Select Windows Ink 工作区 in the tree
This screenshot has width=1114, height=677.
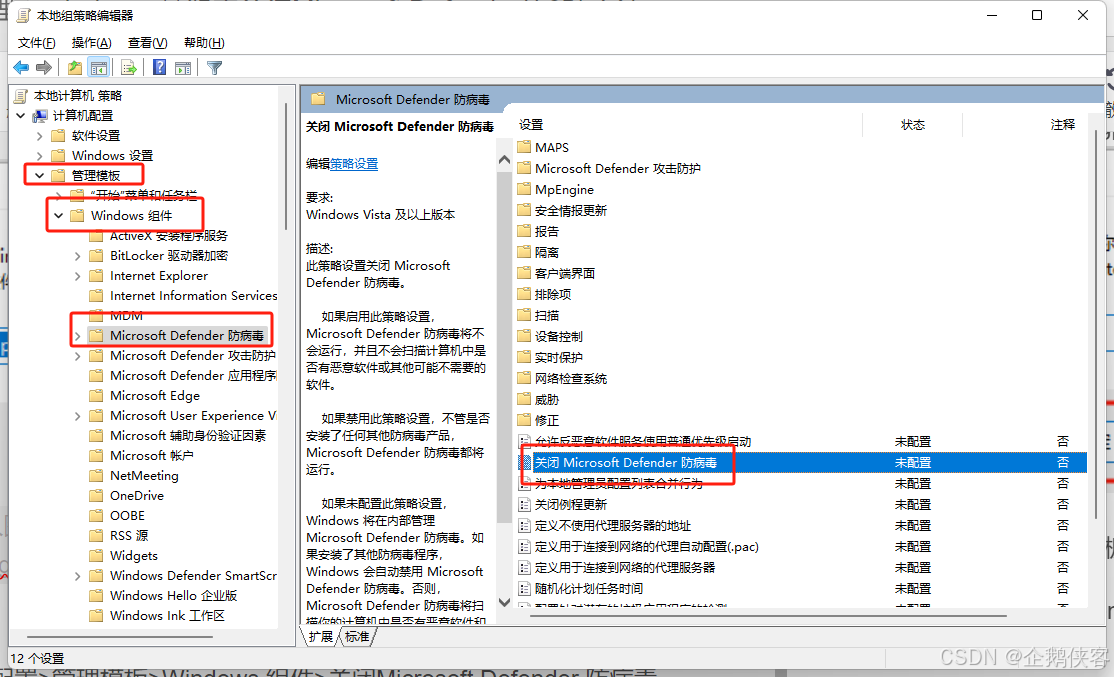coord(167,615)
